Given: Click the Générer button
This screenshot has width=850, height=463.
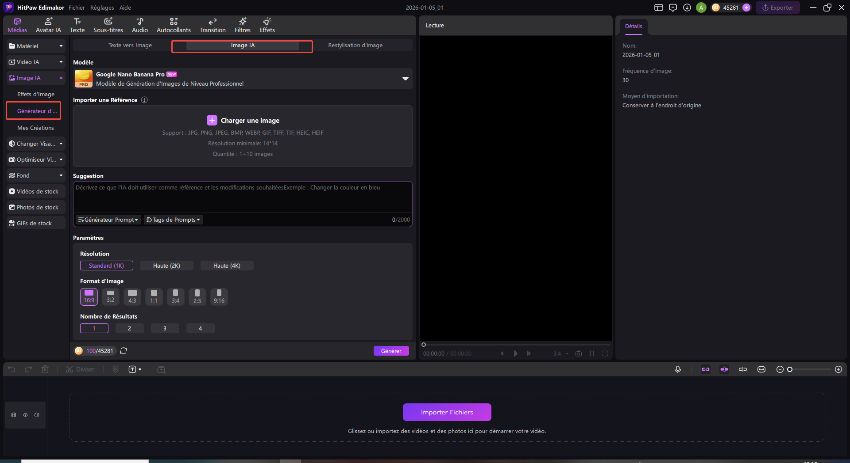Looking at the screenshot, I should pos(391,351).
